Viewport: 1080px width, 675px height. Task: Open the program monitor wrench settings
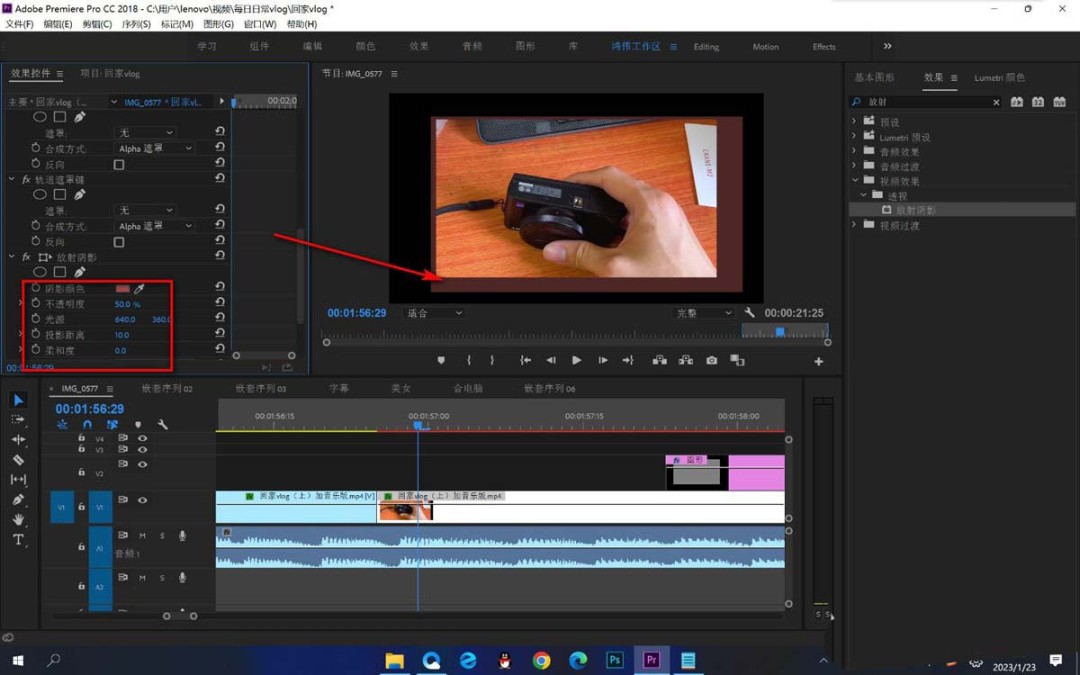[749, 313]
